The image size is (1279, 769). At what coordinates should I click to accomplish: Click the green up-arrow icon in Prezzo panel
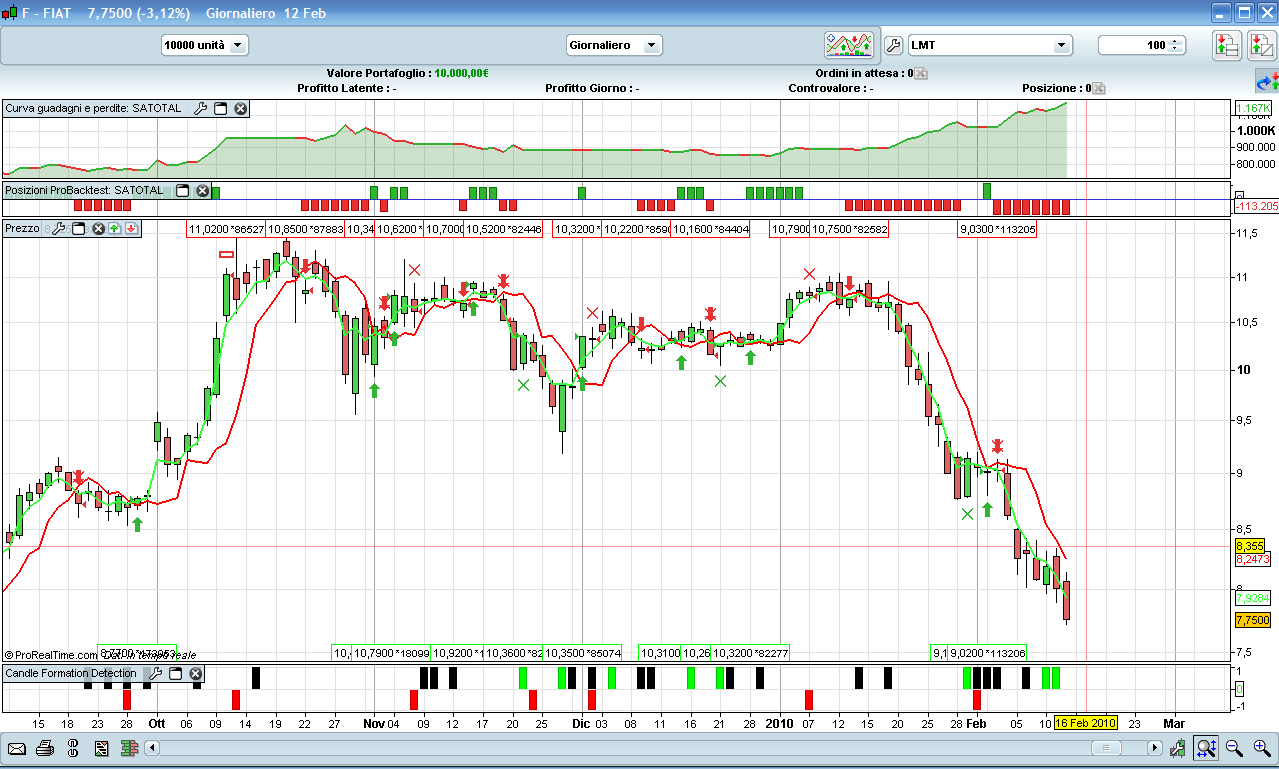(114, 229)
